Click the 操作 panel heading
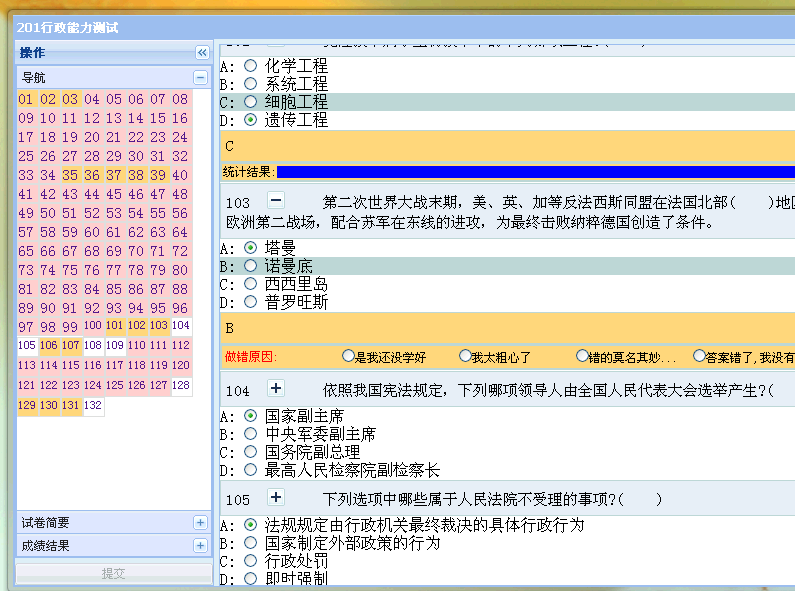Screen dimensions: 795x591 click(x=32, y=53)
